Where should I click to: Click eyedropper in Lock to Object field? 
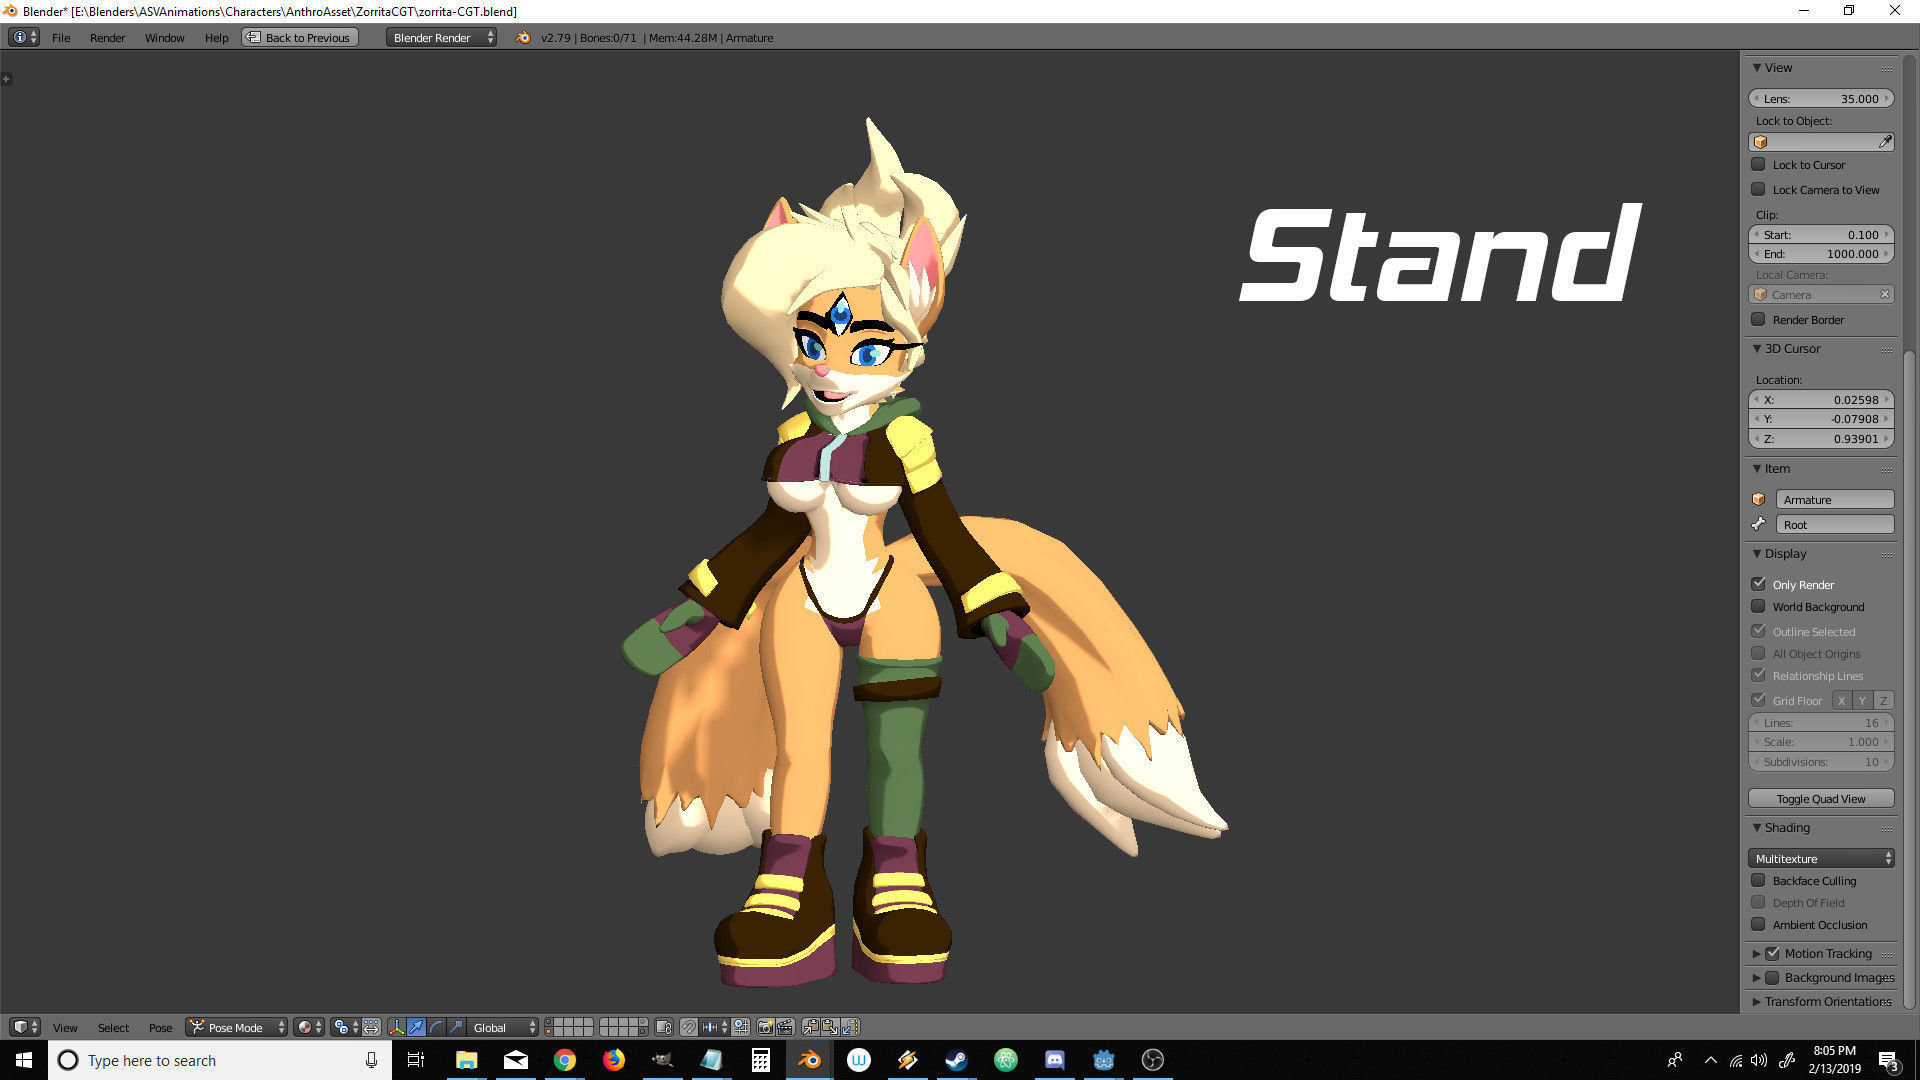tap(1885, 142)
